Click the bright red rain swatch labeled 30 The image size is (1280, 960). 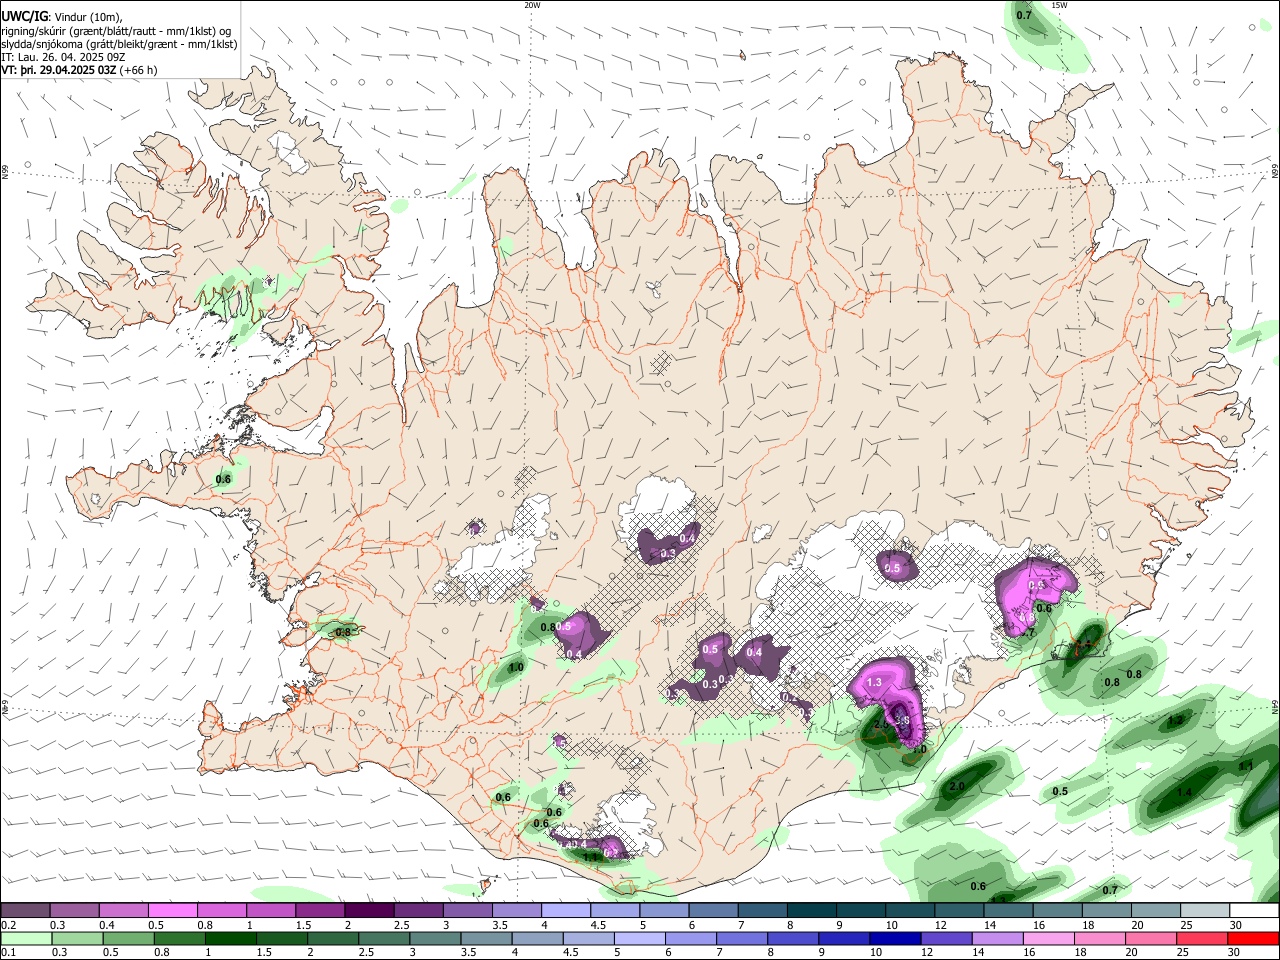[x=1252, y=939]
